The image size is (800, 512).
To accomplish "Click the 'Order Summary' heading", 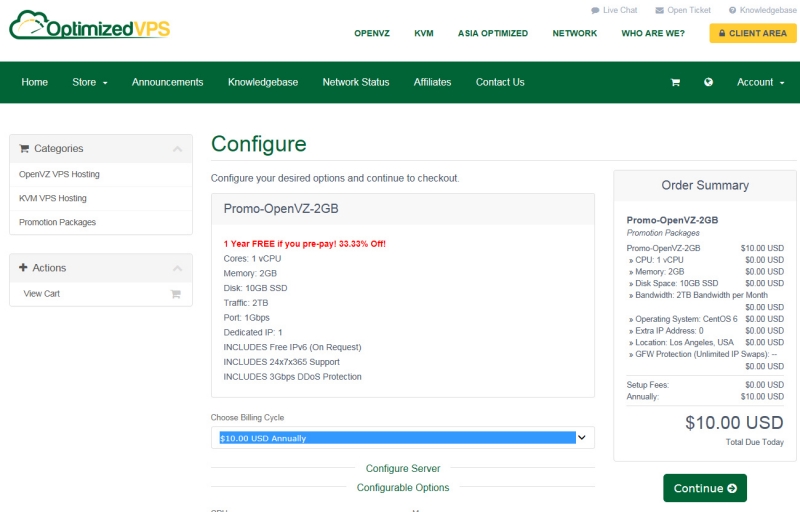I will [705, 185].
